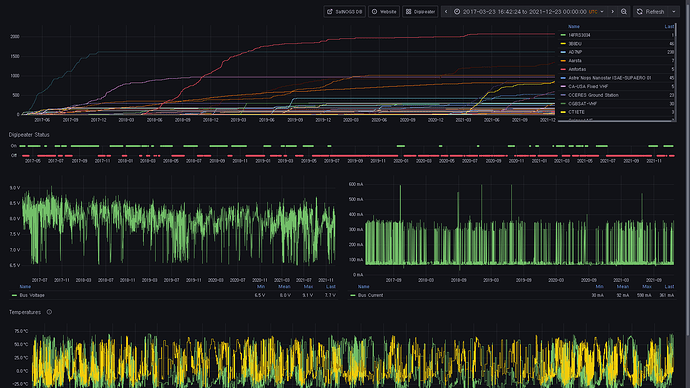Toggle the Aarsta series in legend

pyautogui.click(x=575, y=61)
